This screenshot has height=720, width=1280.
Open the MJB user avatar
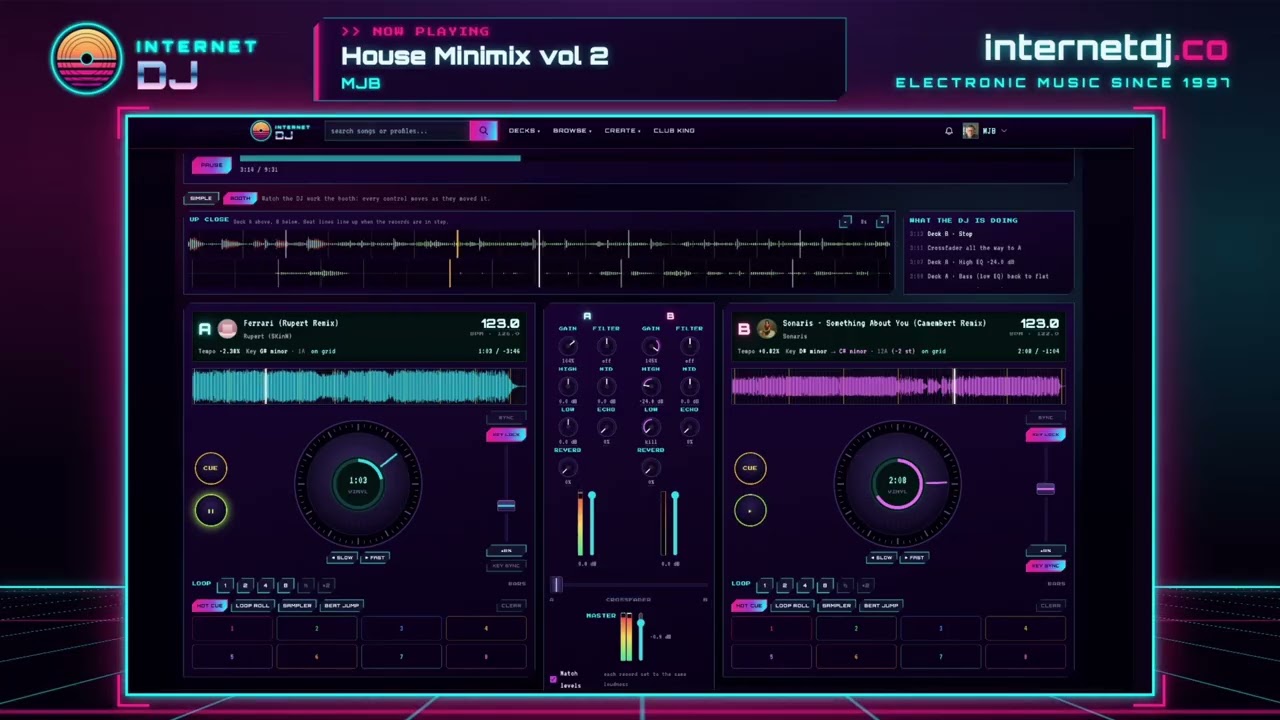point(970,131)
